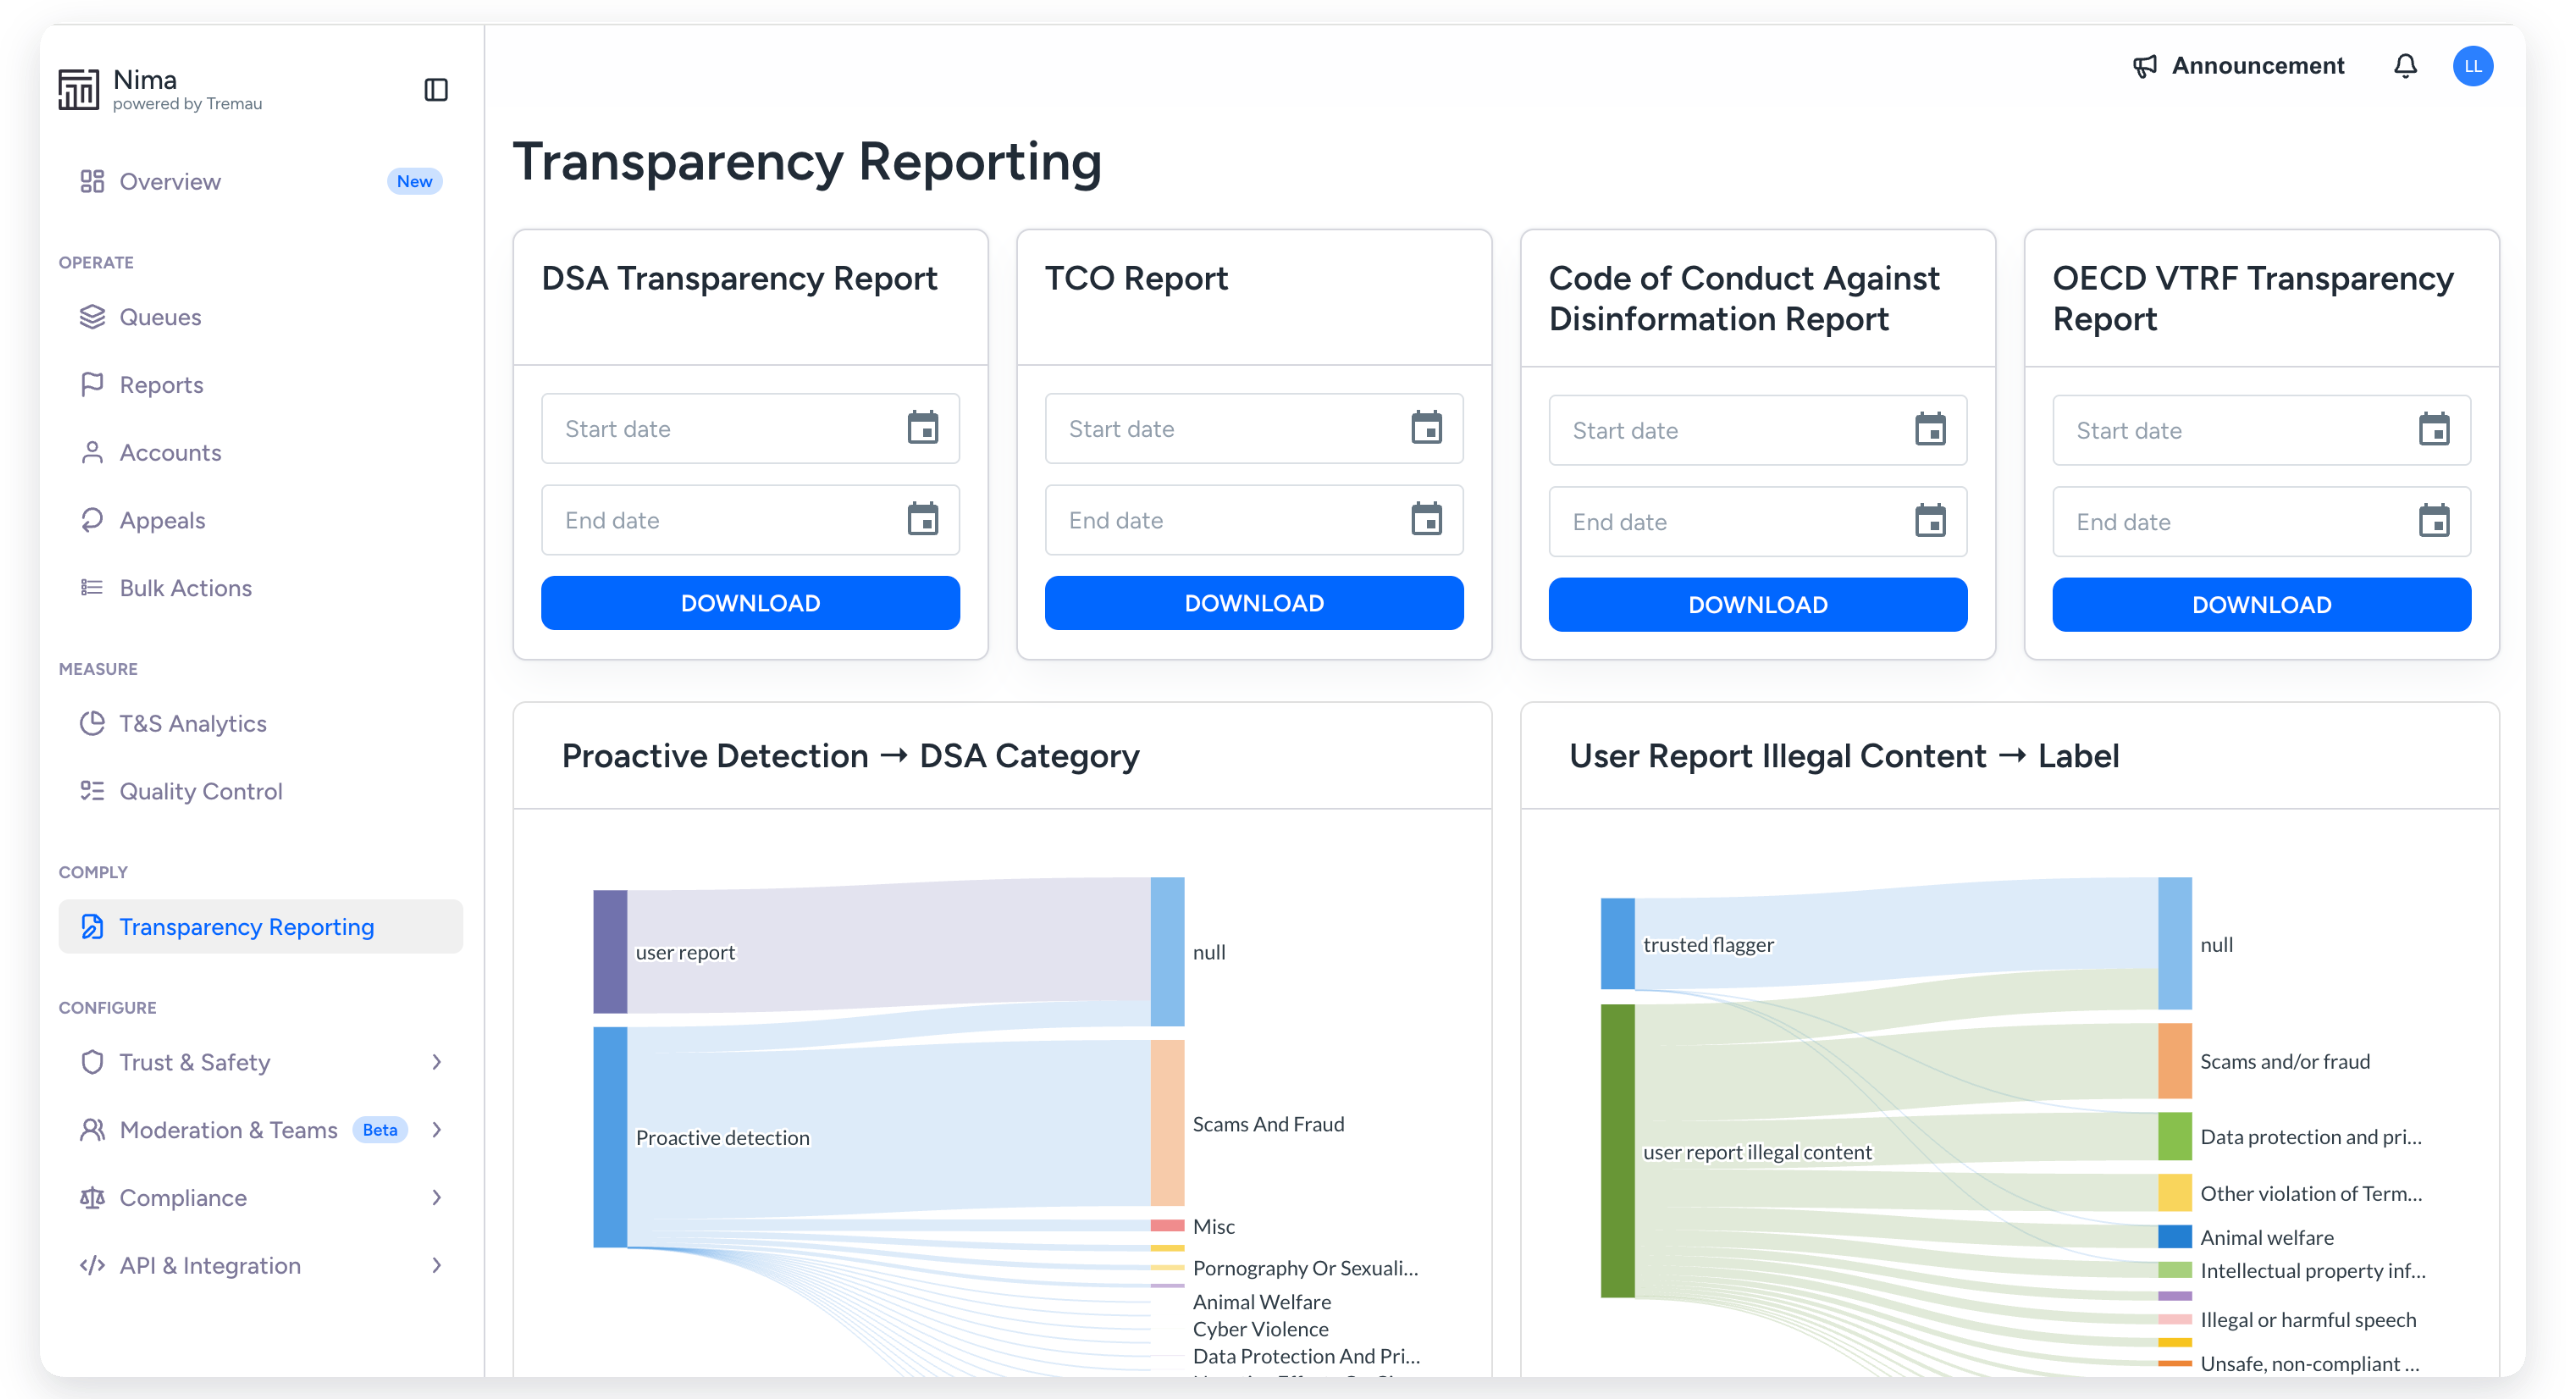
Task: Open Bulk Actions in sidebar
Action: (260, 589)
